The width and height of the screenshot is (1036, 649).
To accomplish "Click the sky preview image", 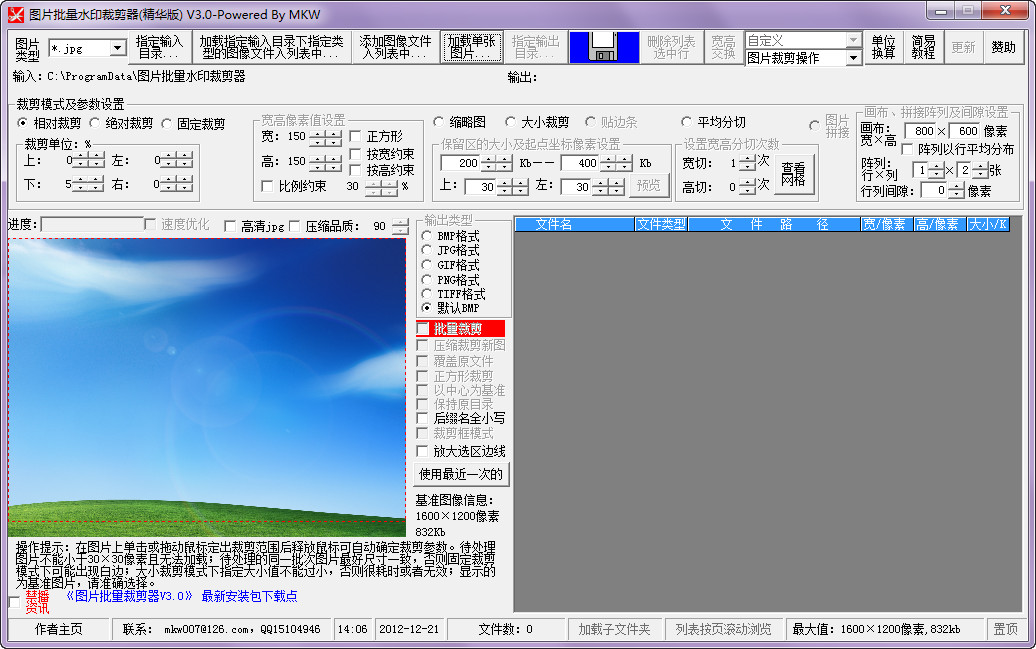I will point(207,387).
